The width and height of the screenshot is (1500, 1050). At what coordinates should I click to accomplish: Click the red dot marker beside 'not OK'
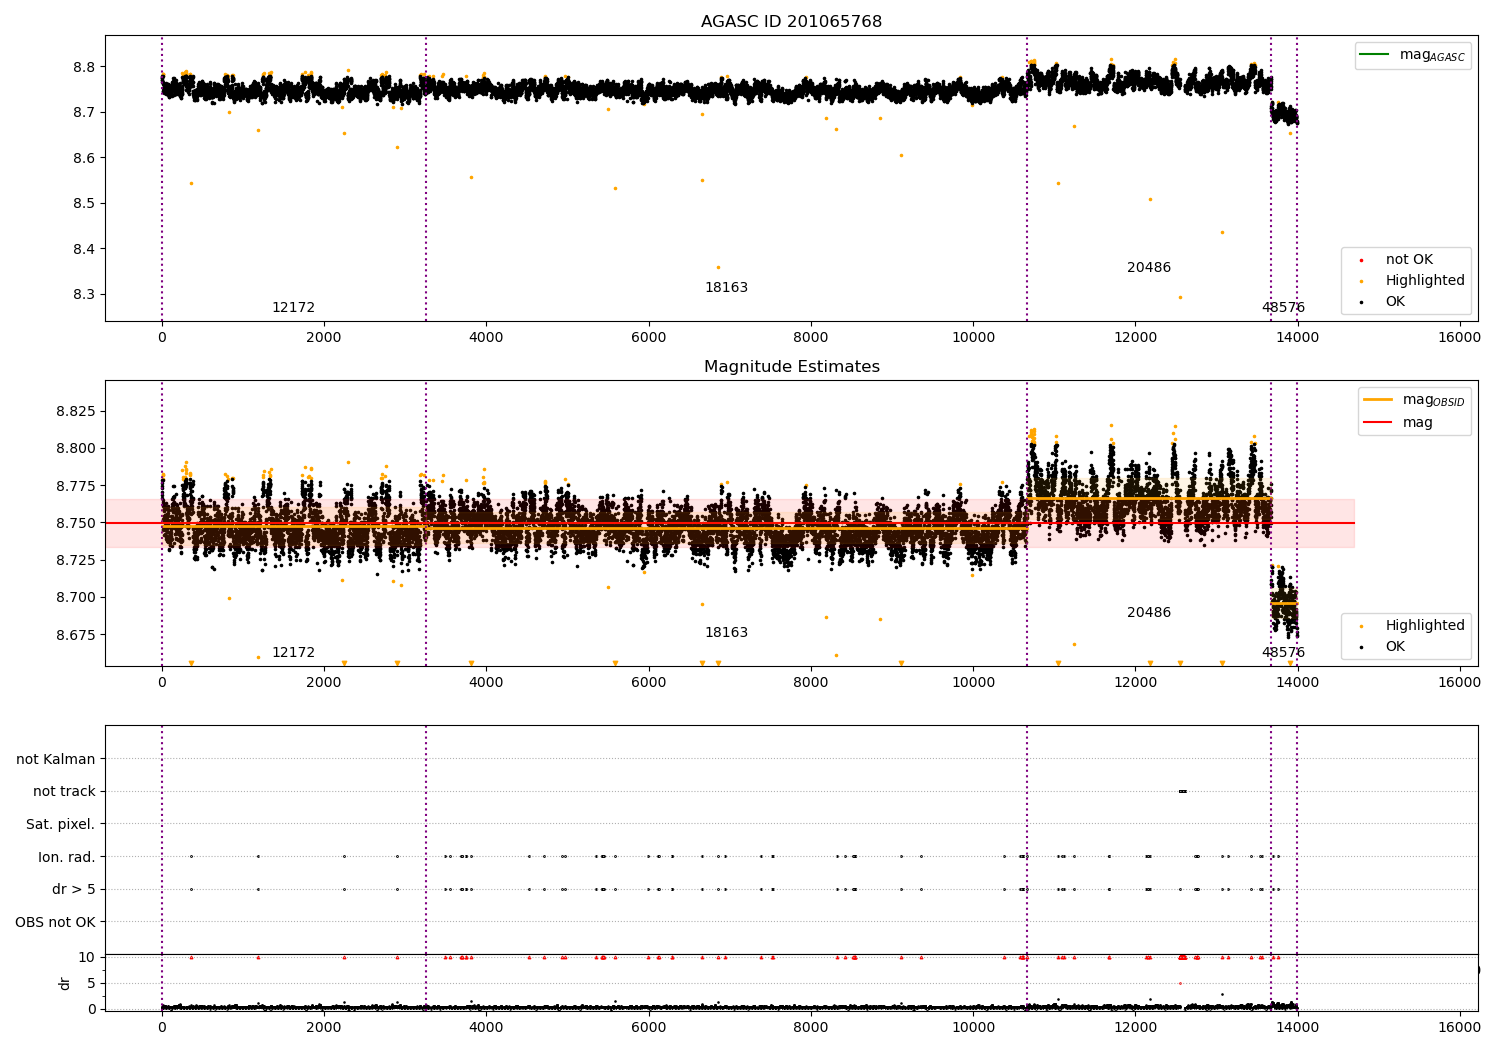click(1361, 260)
